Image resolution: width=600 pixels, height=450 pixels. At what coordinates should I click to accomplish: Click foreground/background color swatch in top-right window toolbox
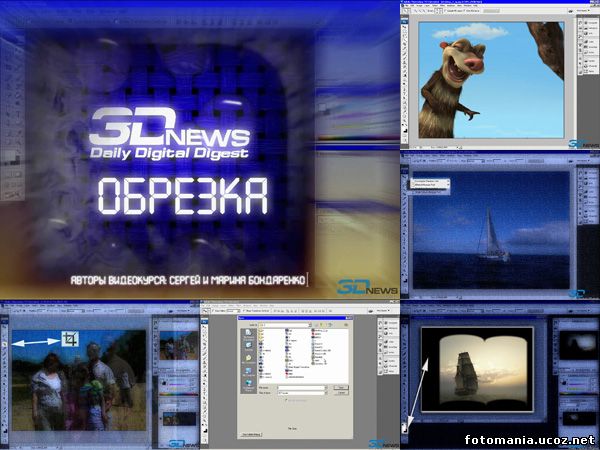pos(404,130)
